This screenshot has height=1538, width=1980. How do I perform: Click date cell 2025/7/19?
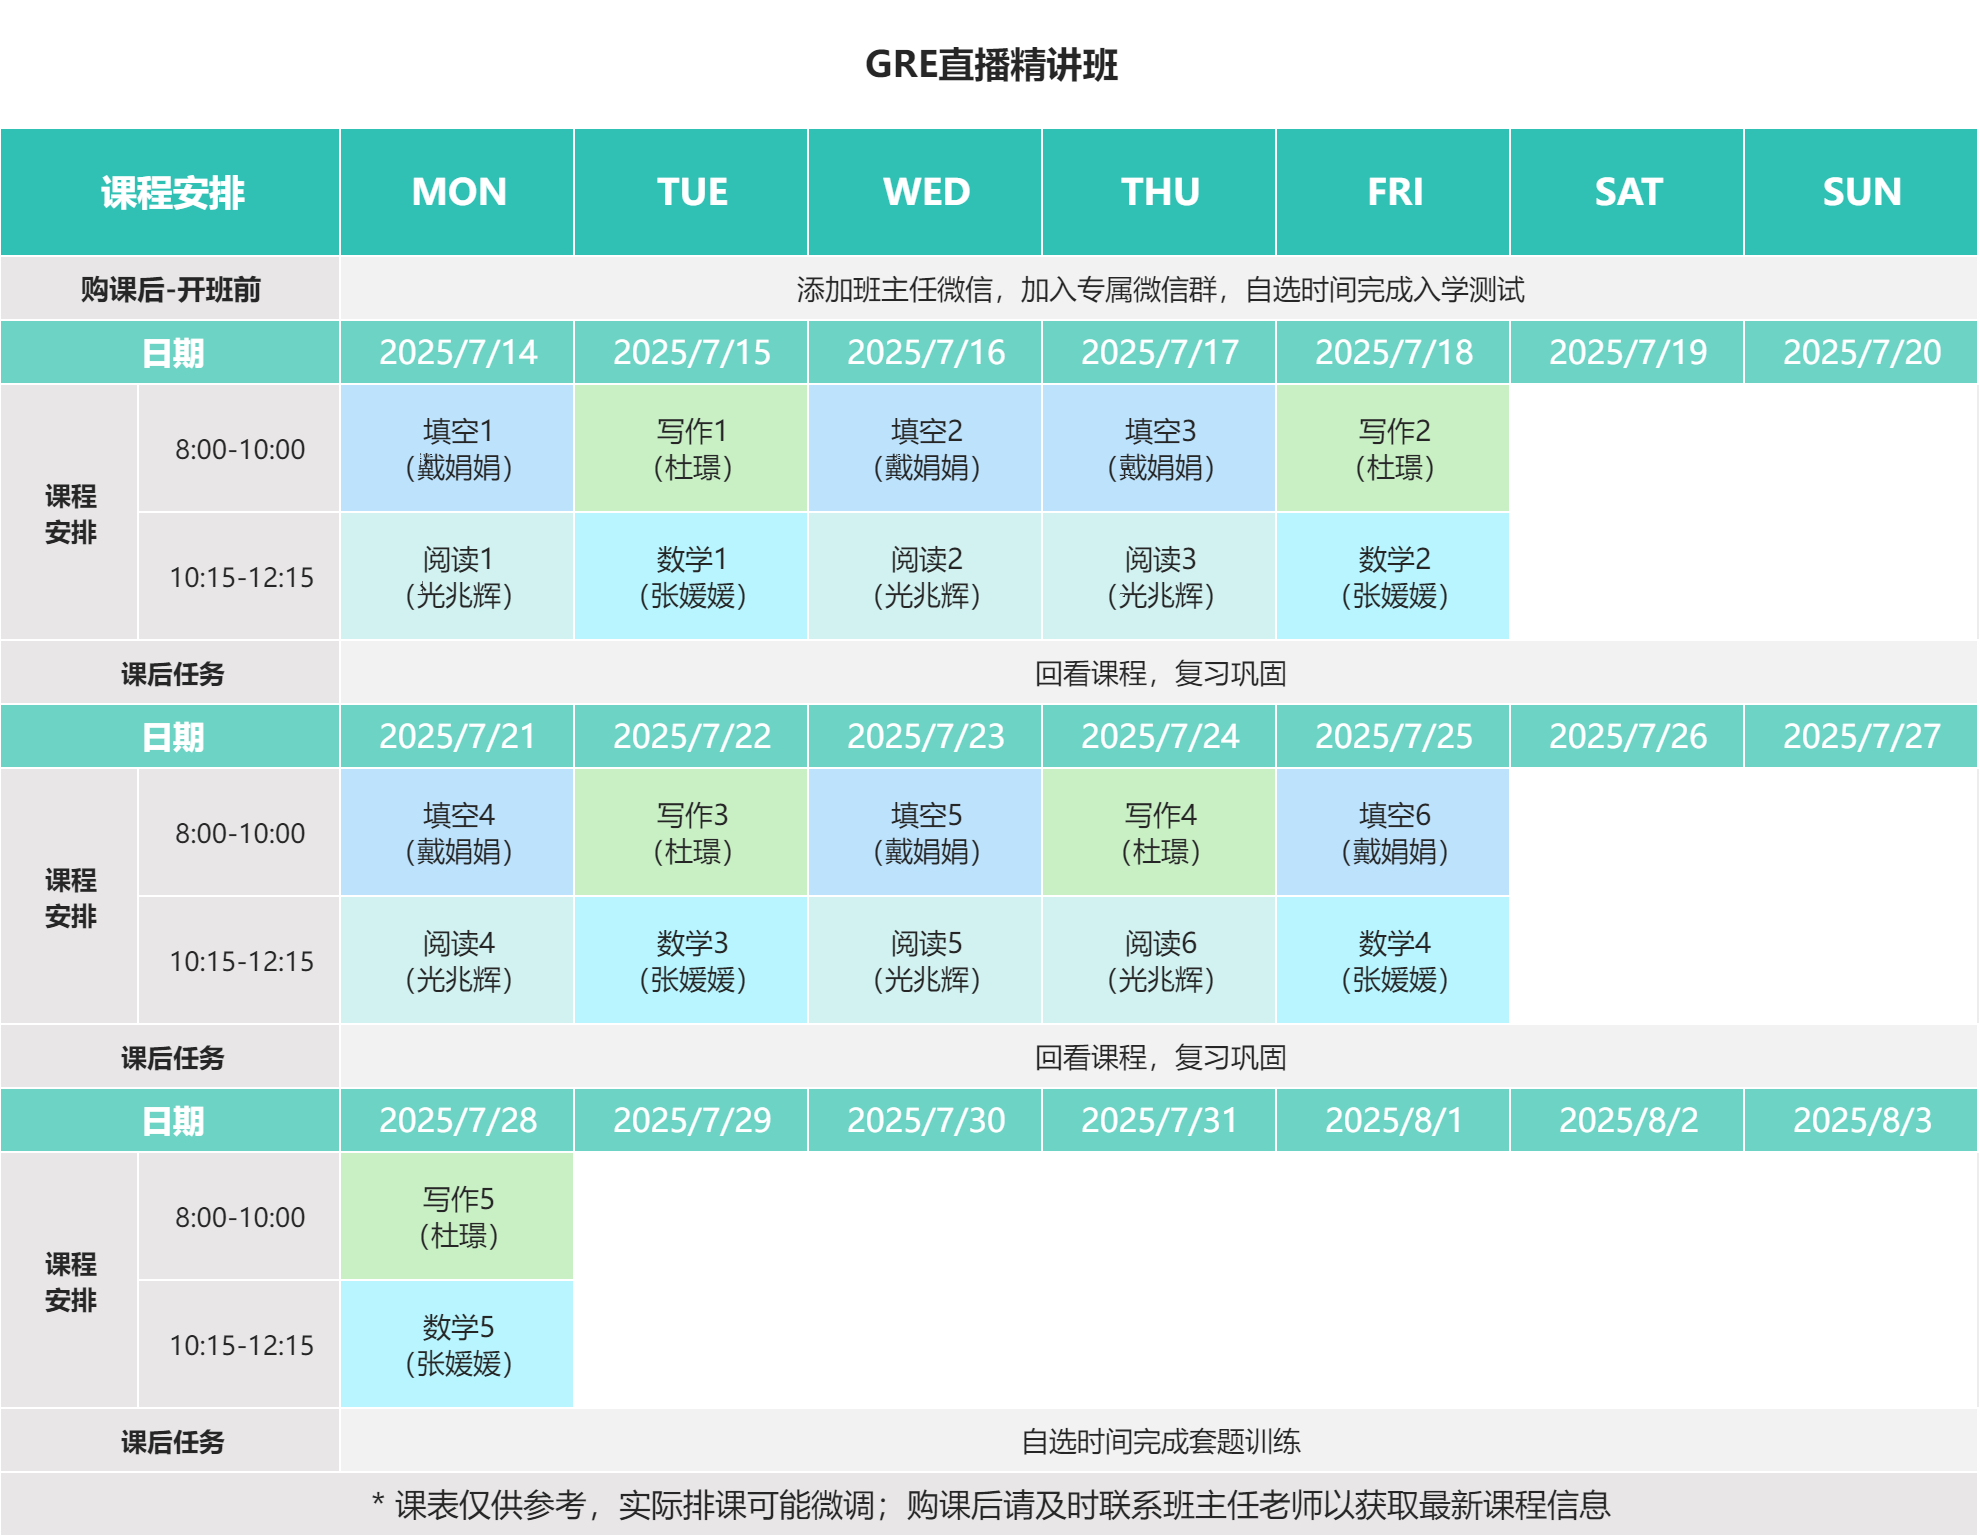click(1628, 352)
